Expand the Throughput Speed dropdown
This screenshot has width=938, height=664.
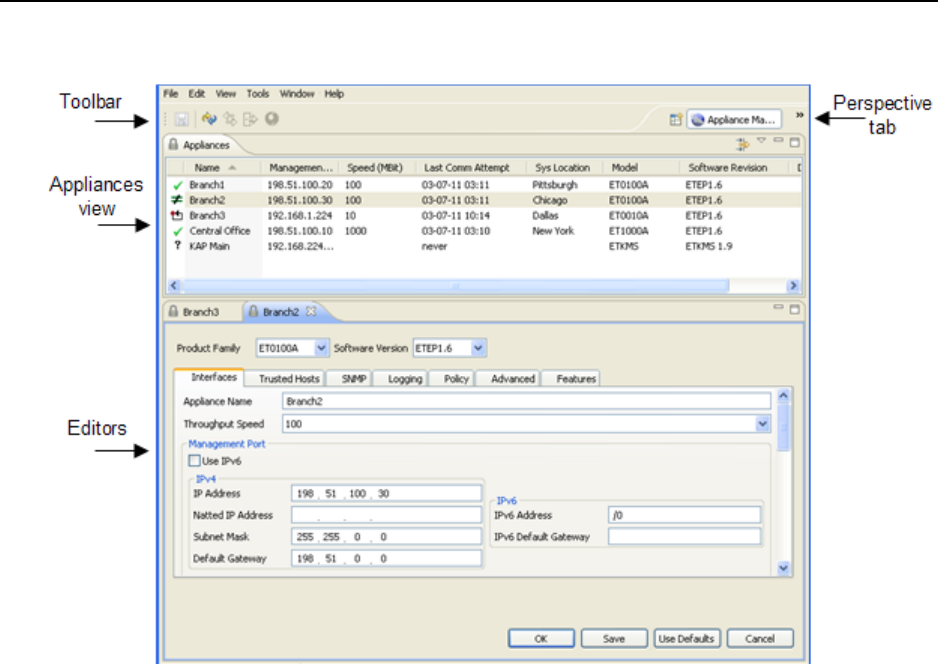(764, 425)
